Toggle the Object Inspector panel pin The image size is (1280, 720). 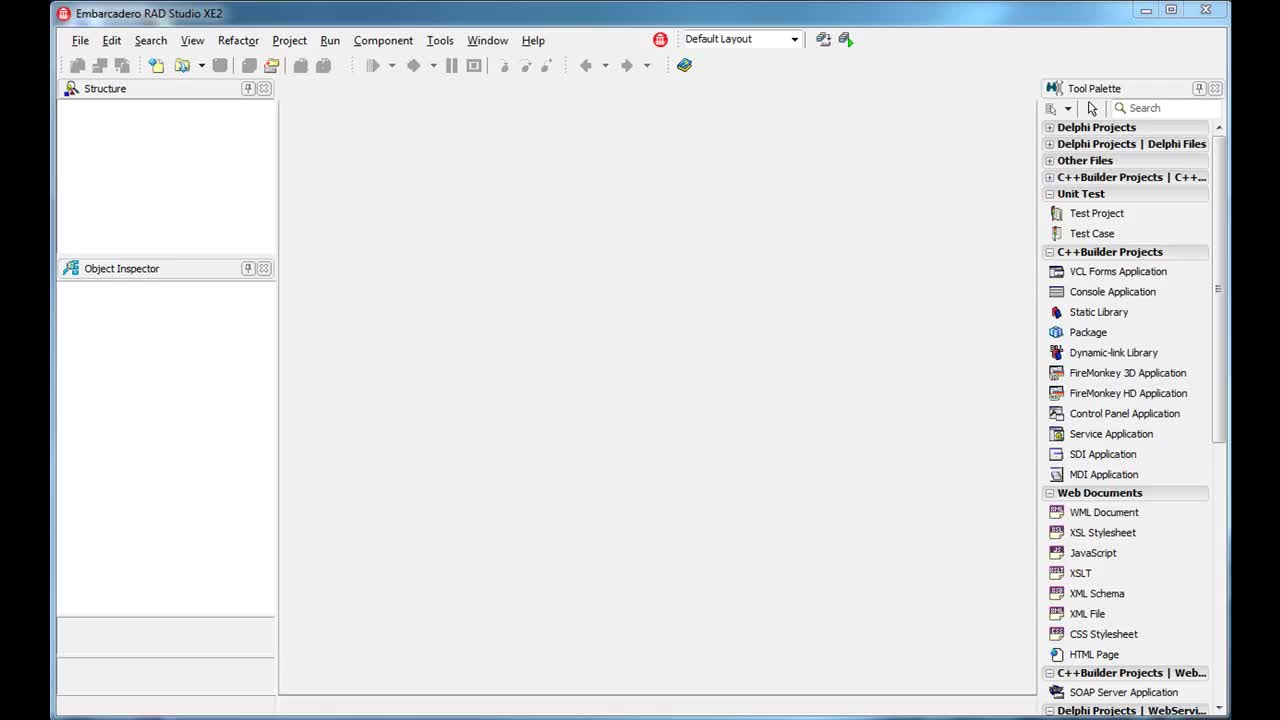pyautogui.click(x=248, y=268)
